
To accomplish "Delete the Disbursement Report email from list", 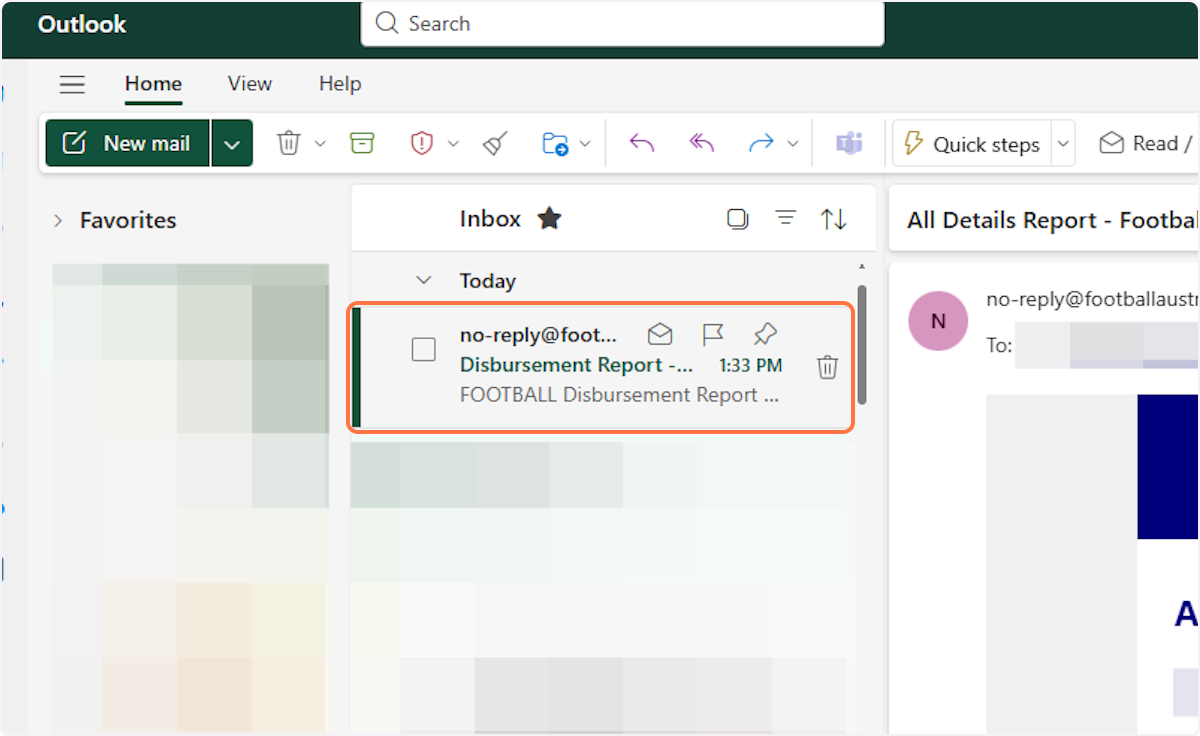I will tap(827, 367).
